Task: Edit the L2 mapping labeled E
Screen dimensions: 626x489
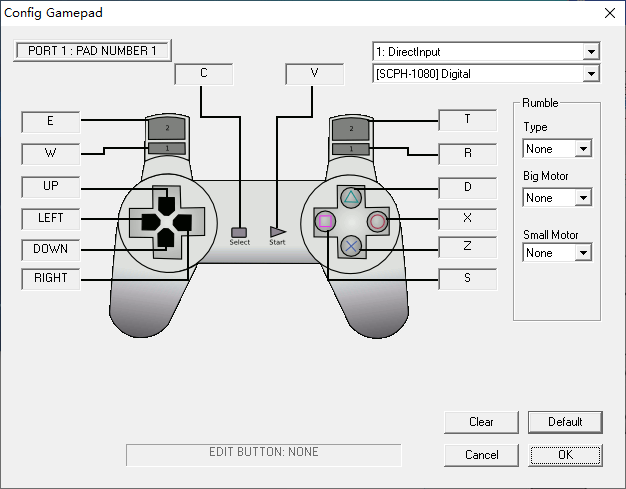Action: pyautogui.click(x=51, y=122)
